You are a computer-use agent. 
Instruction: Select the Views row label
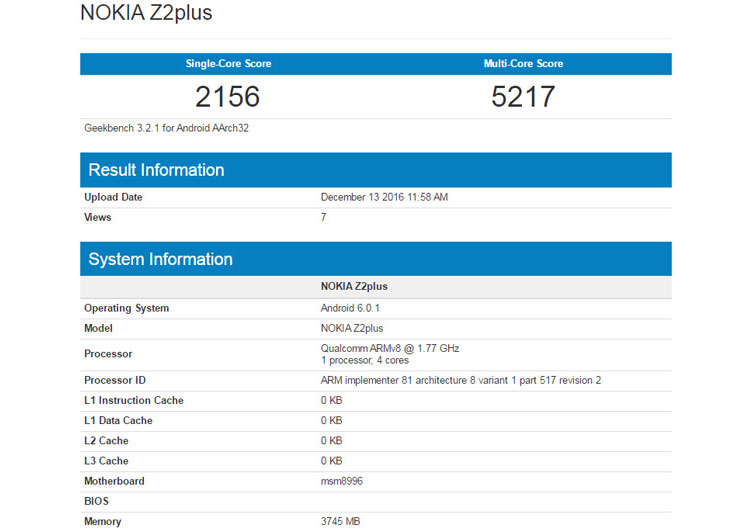point(98,217)
